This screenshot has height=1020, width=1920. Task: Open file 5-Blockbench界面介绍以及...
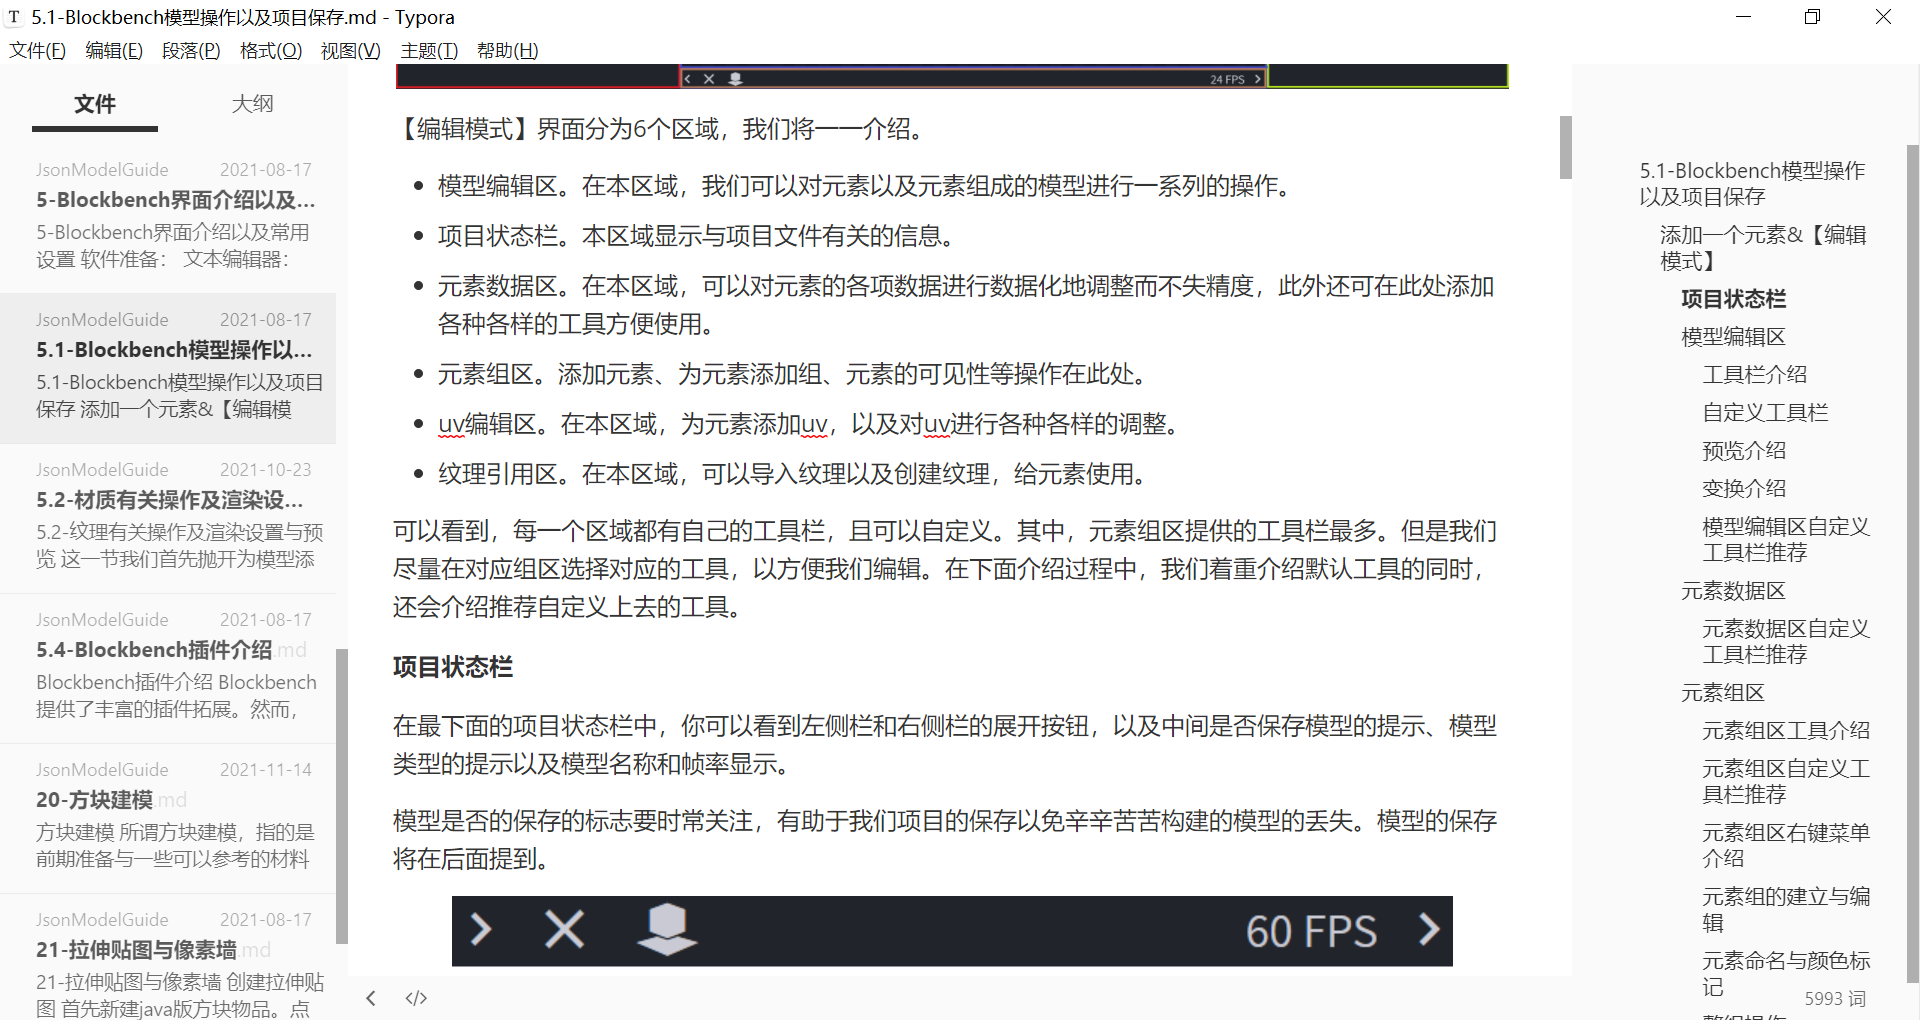click(168, 218)
